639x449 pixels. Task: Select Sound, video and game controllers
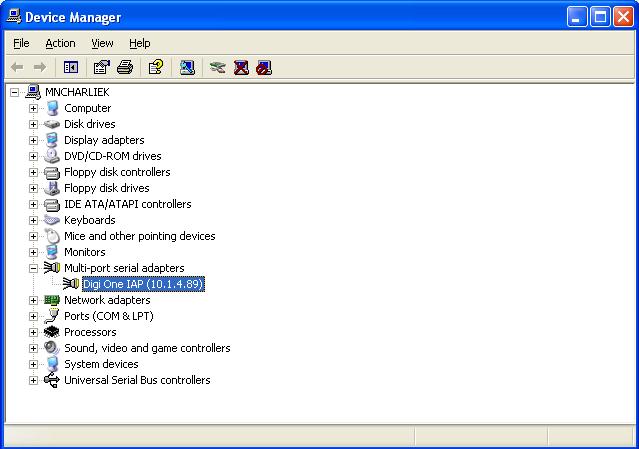click(147, 348)
